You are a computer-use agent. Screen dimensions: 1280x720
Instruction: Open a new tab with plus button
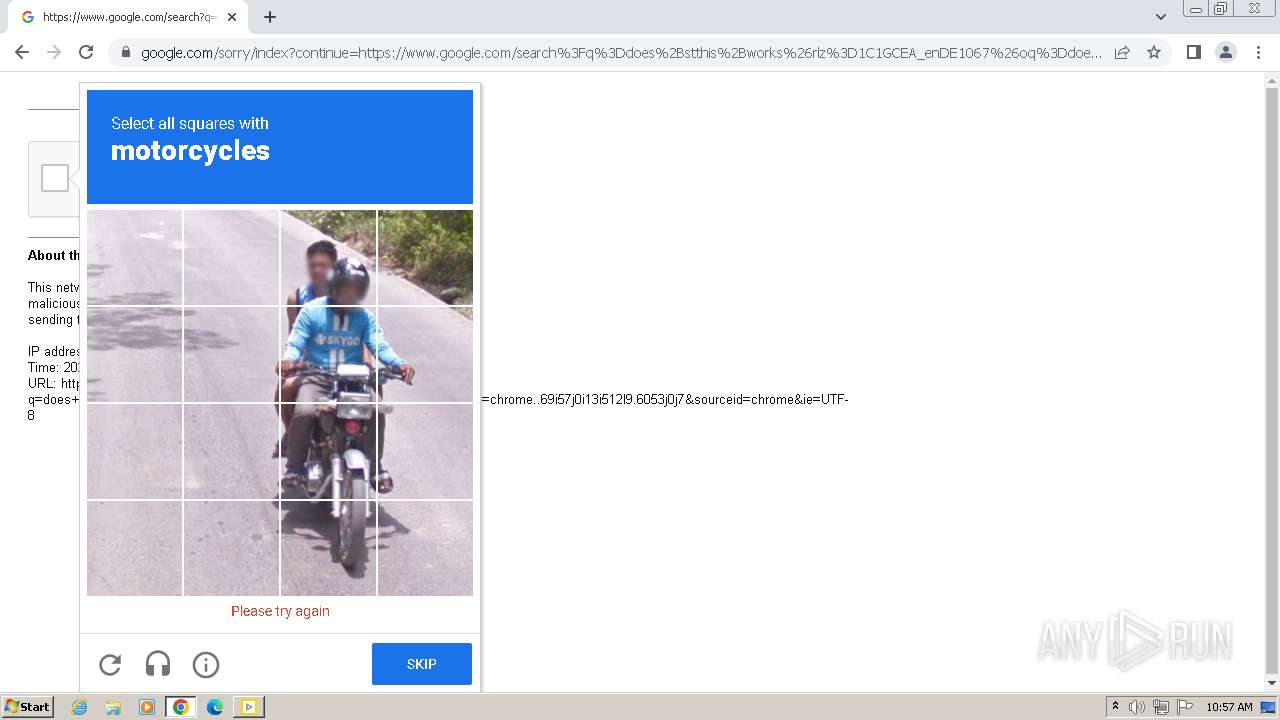tap(269, 17)
